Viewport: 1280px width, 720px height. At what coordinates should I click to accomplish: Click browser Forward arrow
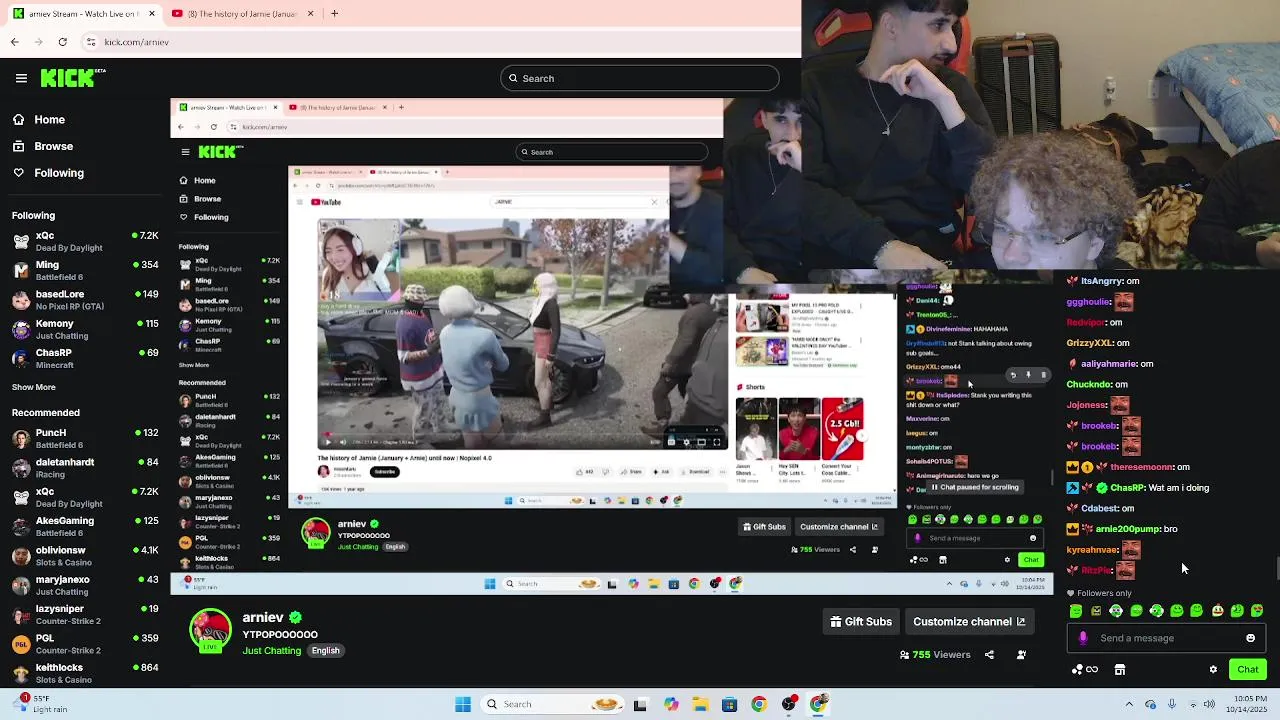[38, 42]
